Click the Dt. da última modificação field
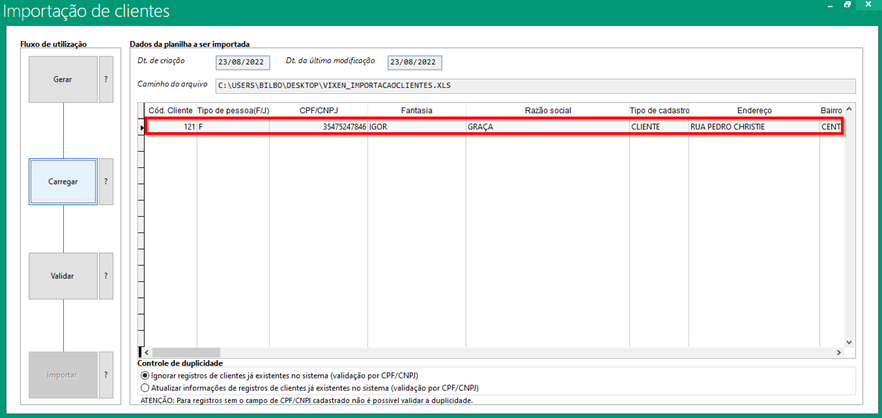This screenshot has height=418, width=882. pos(414,63)
